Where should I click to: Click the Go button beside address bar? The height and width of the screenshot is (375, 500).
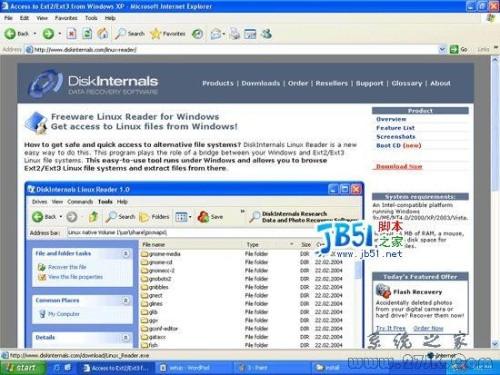point(459,49)
